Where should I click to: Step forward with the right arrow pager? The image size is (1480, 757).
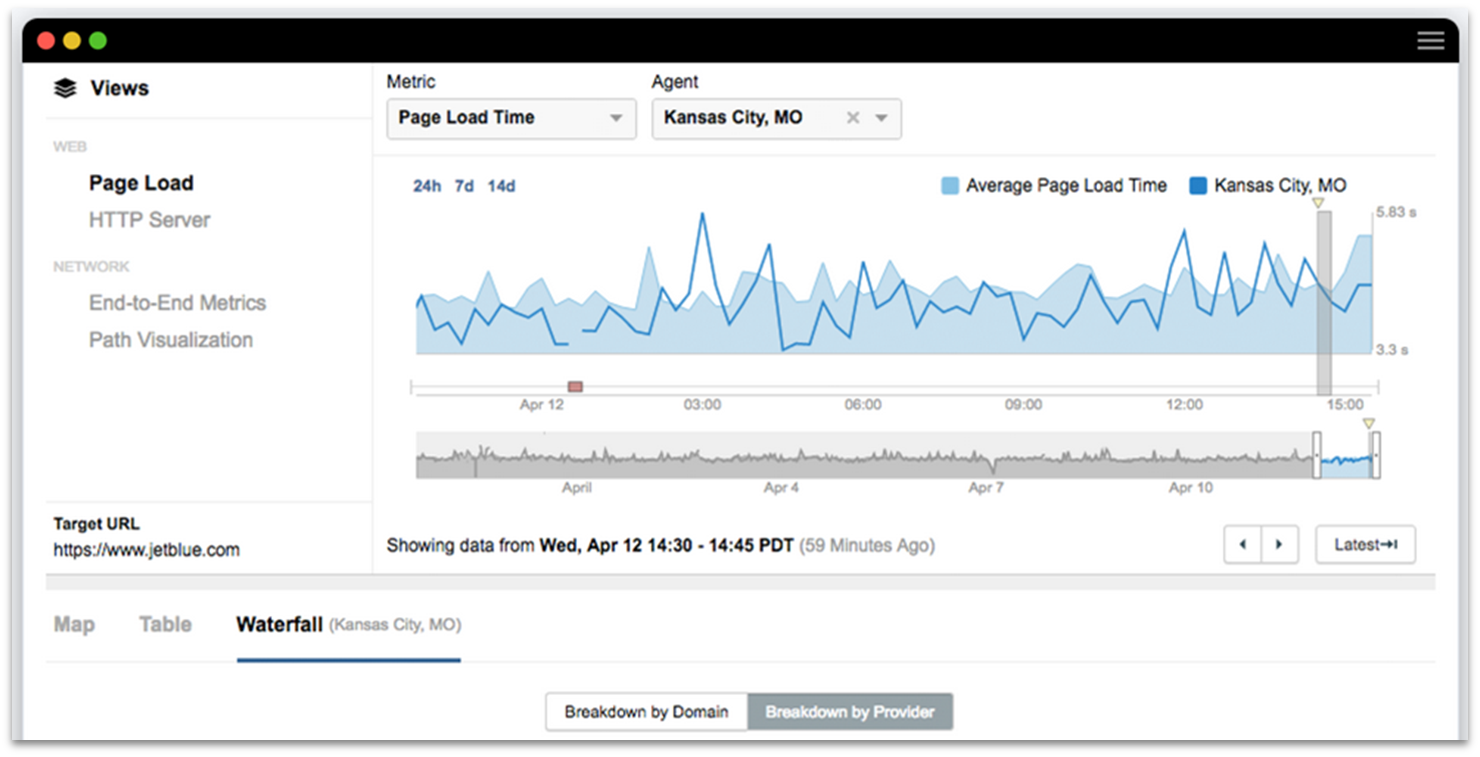point(1280,544)
